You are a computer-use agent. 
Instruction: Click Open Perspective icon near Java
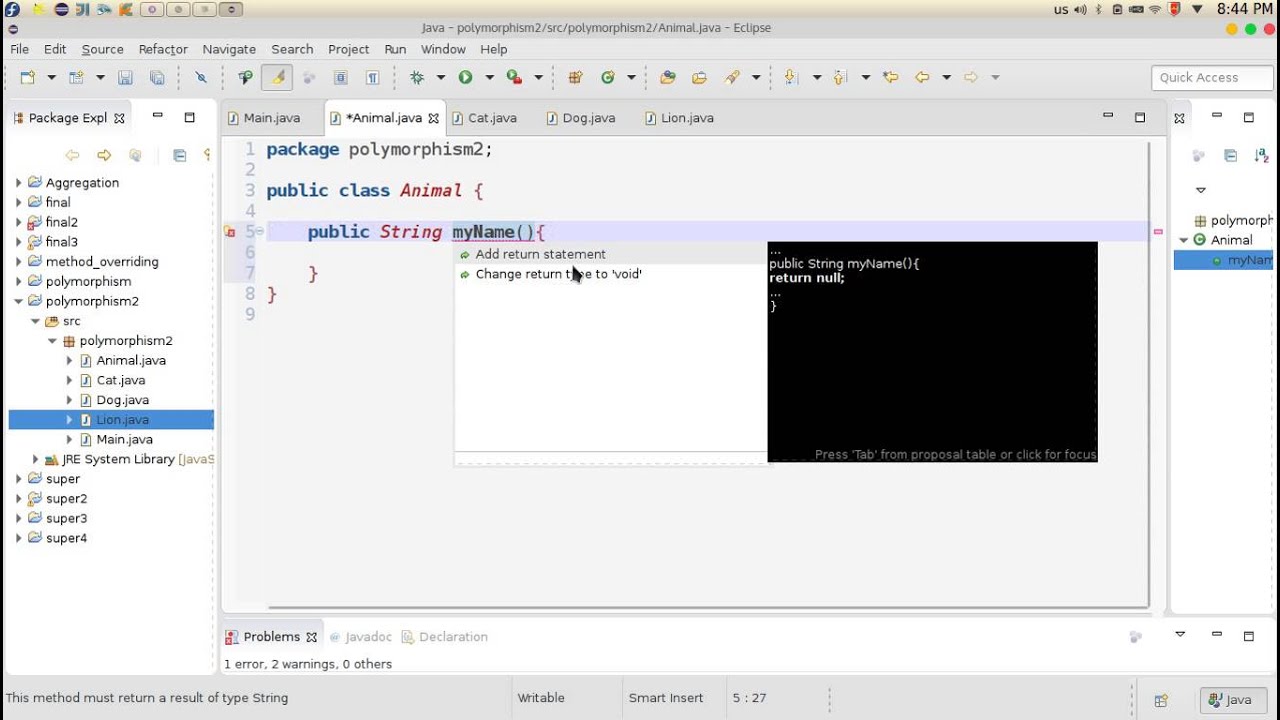[x=1161, y=700]
